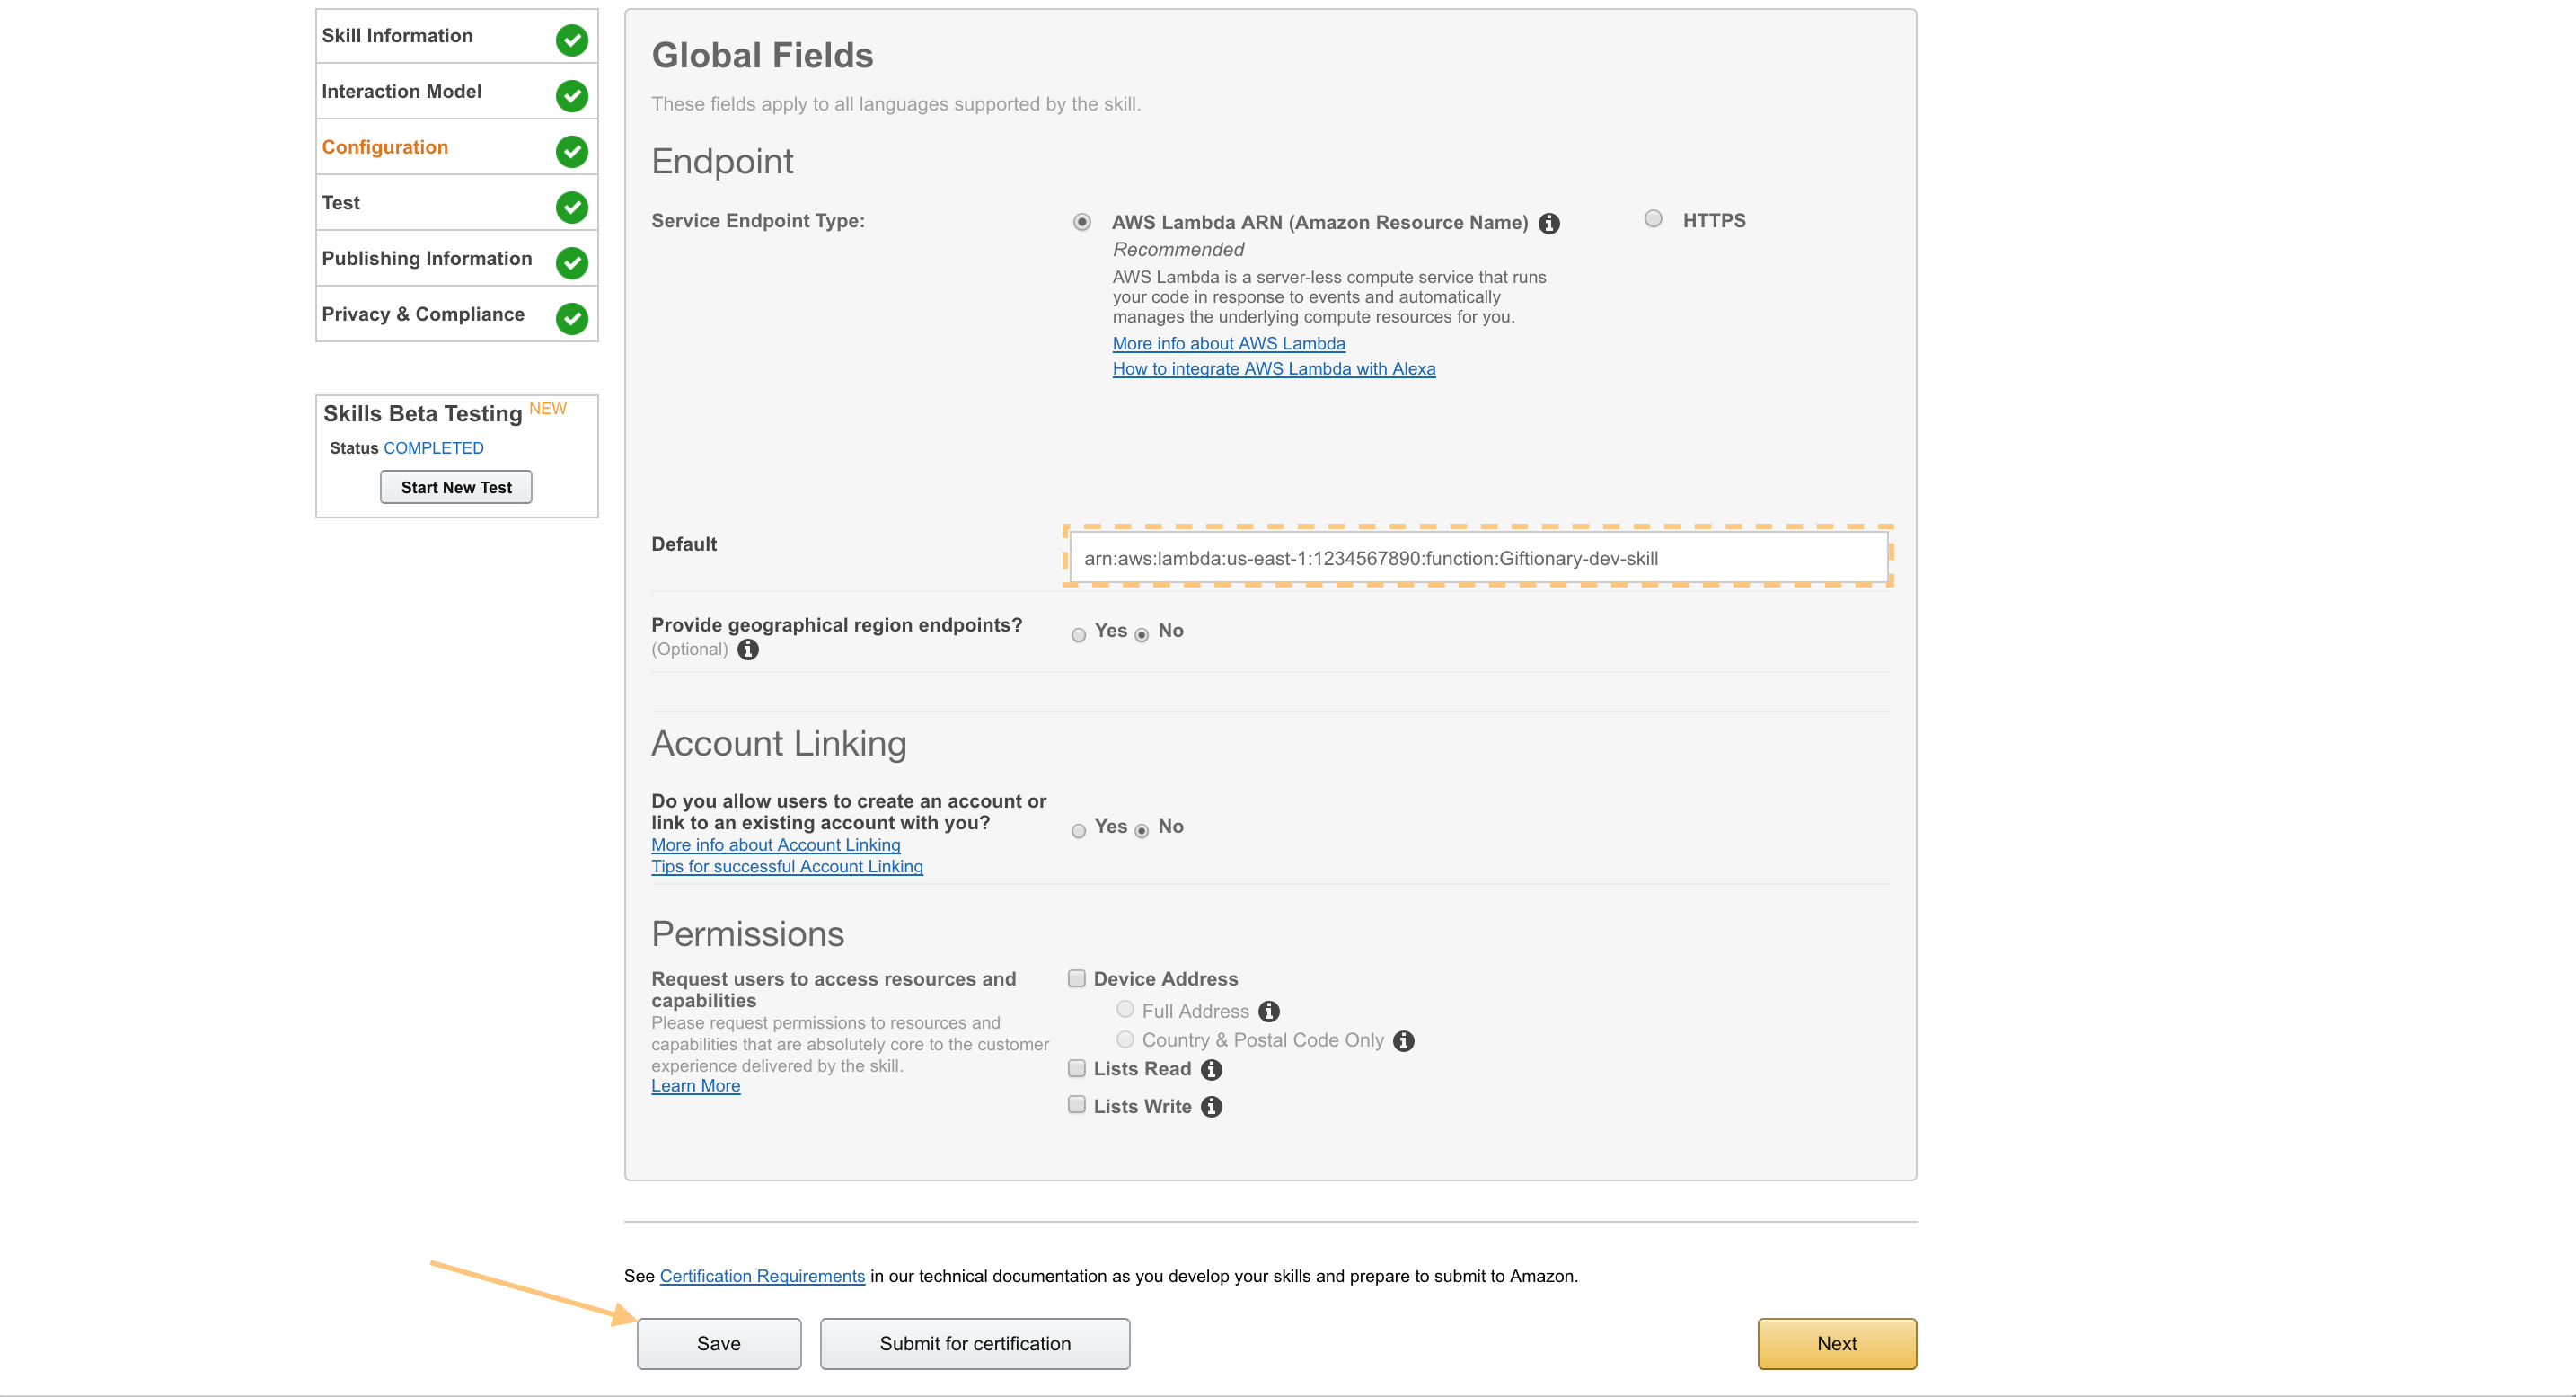Click info icon beside Country & Postal Code Only
Viewport: 2576px width, 1397px height.
coord(1404,1041)
